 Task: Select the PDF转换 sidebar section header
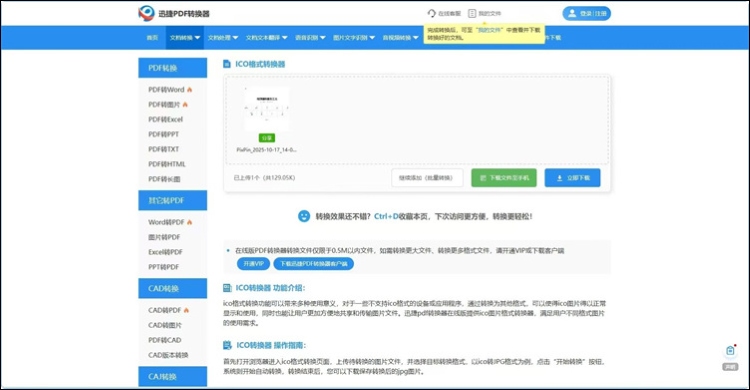(x=173, y=68)
